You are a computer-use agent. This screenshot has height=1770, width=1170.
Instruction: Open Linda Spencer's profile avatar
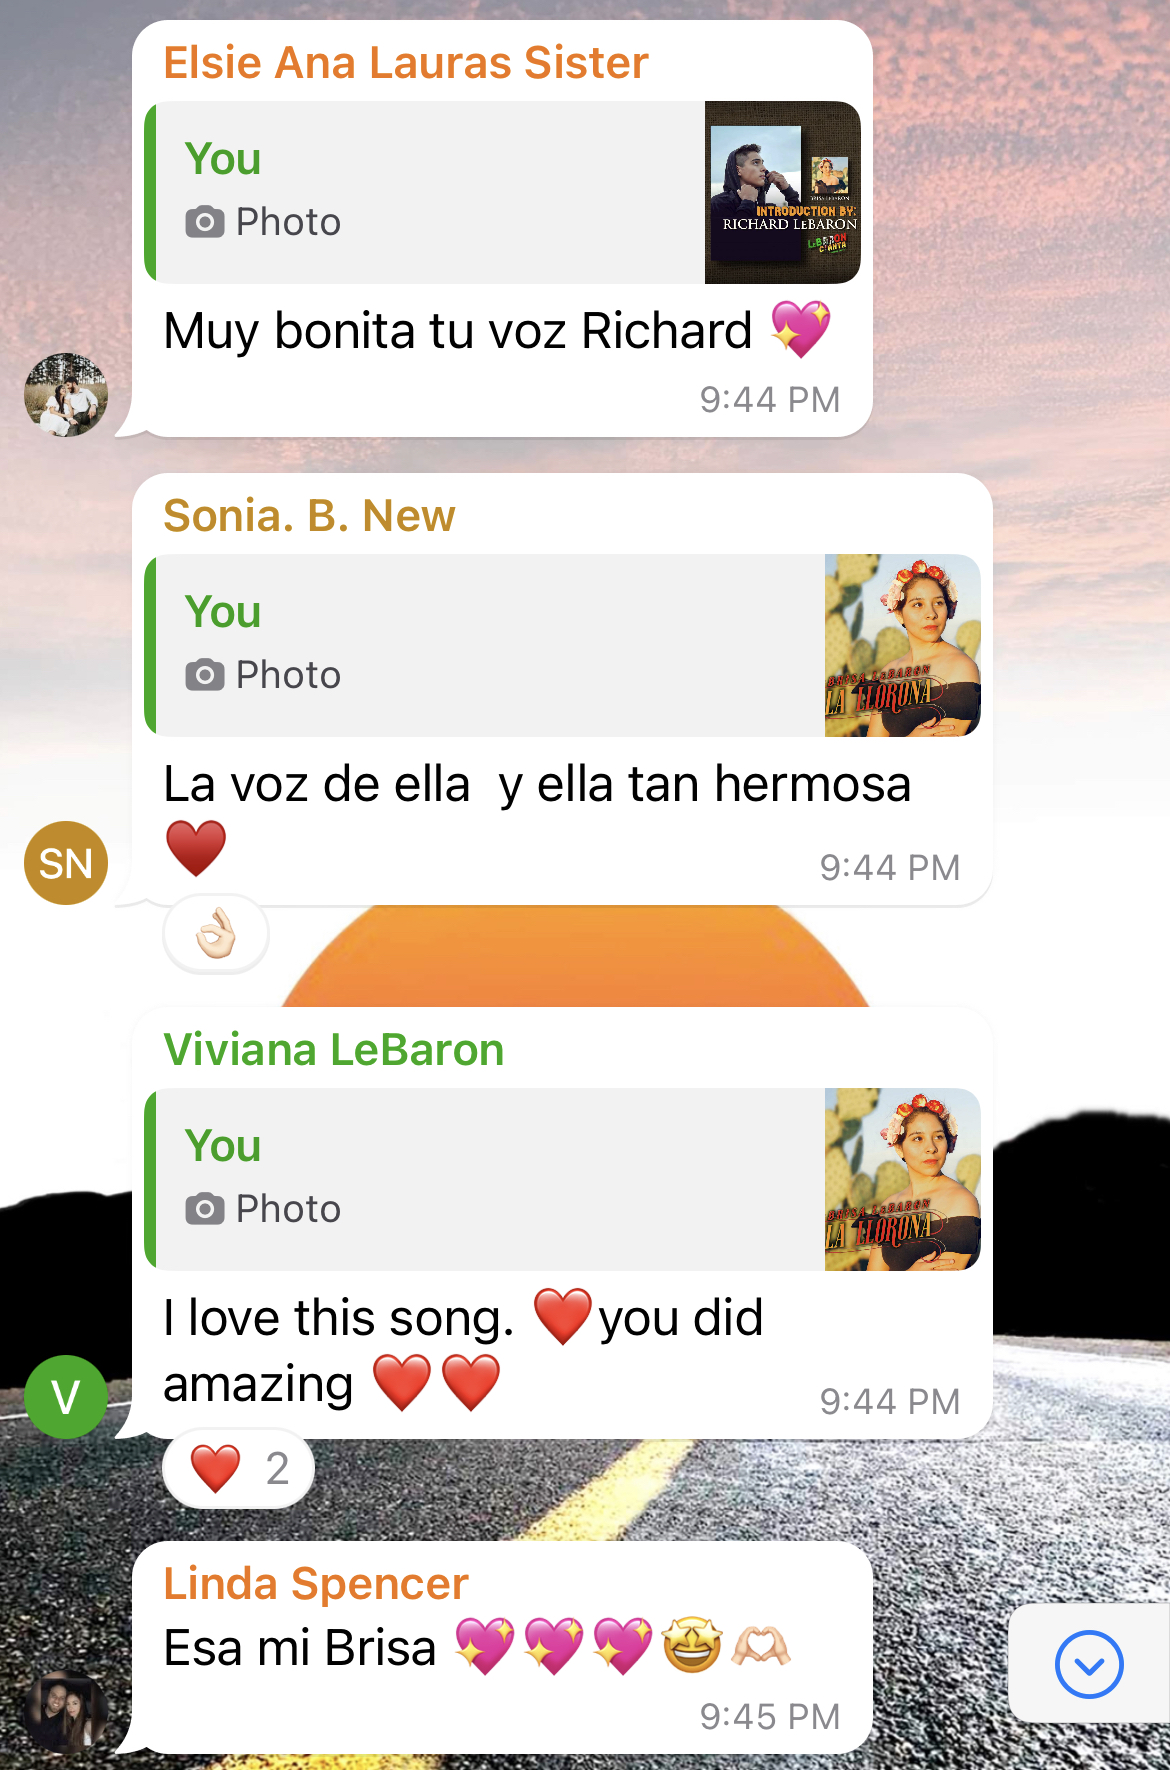pos(66,1712)
